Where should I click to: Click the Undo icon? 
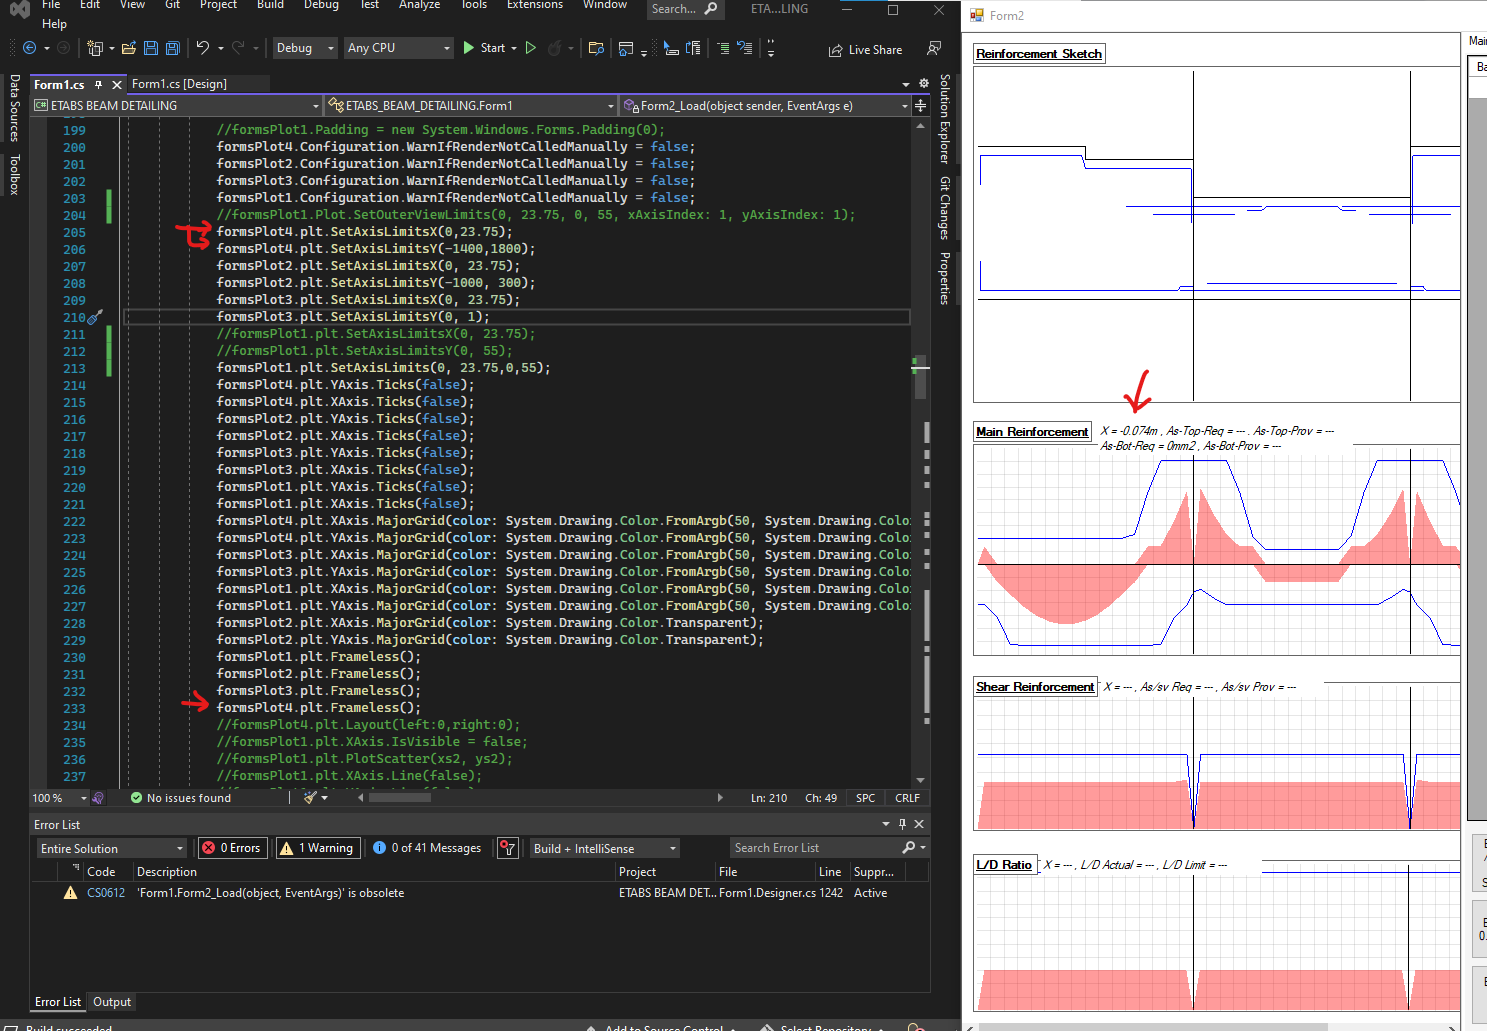pyautogui.click(x=205, y=47)
